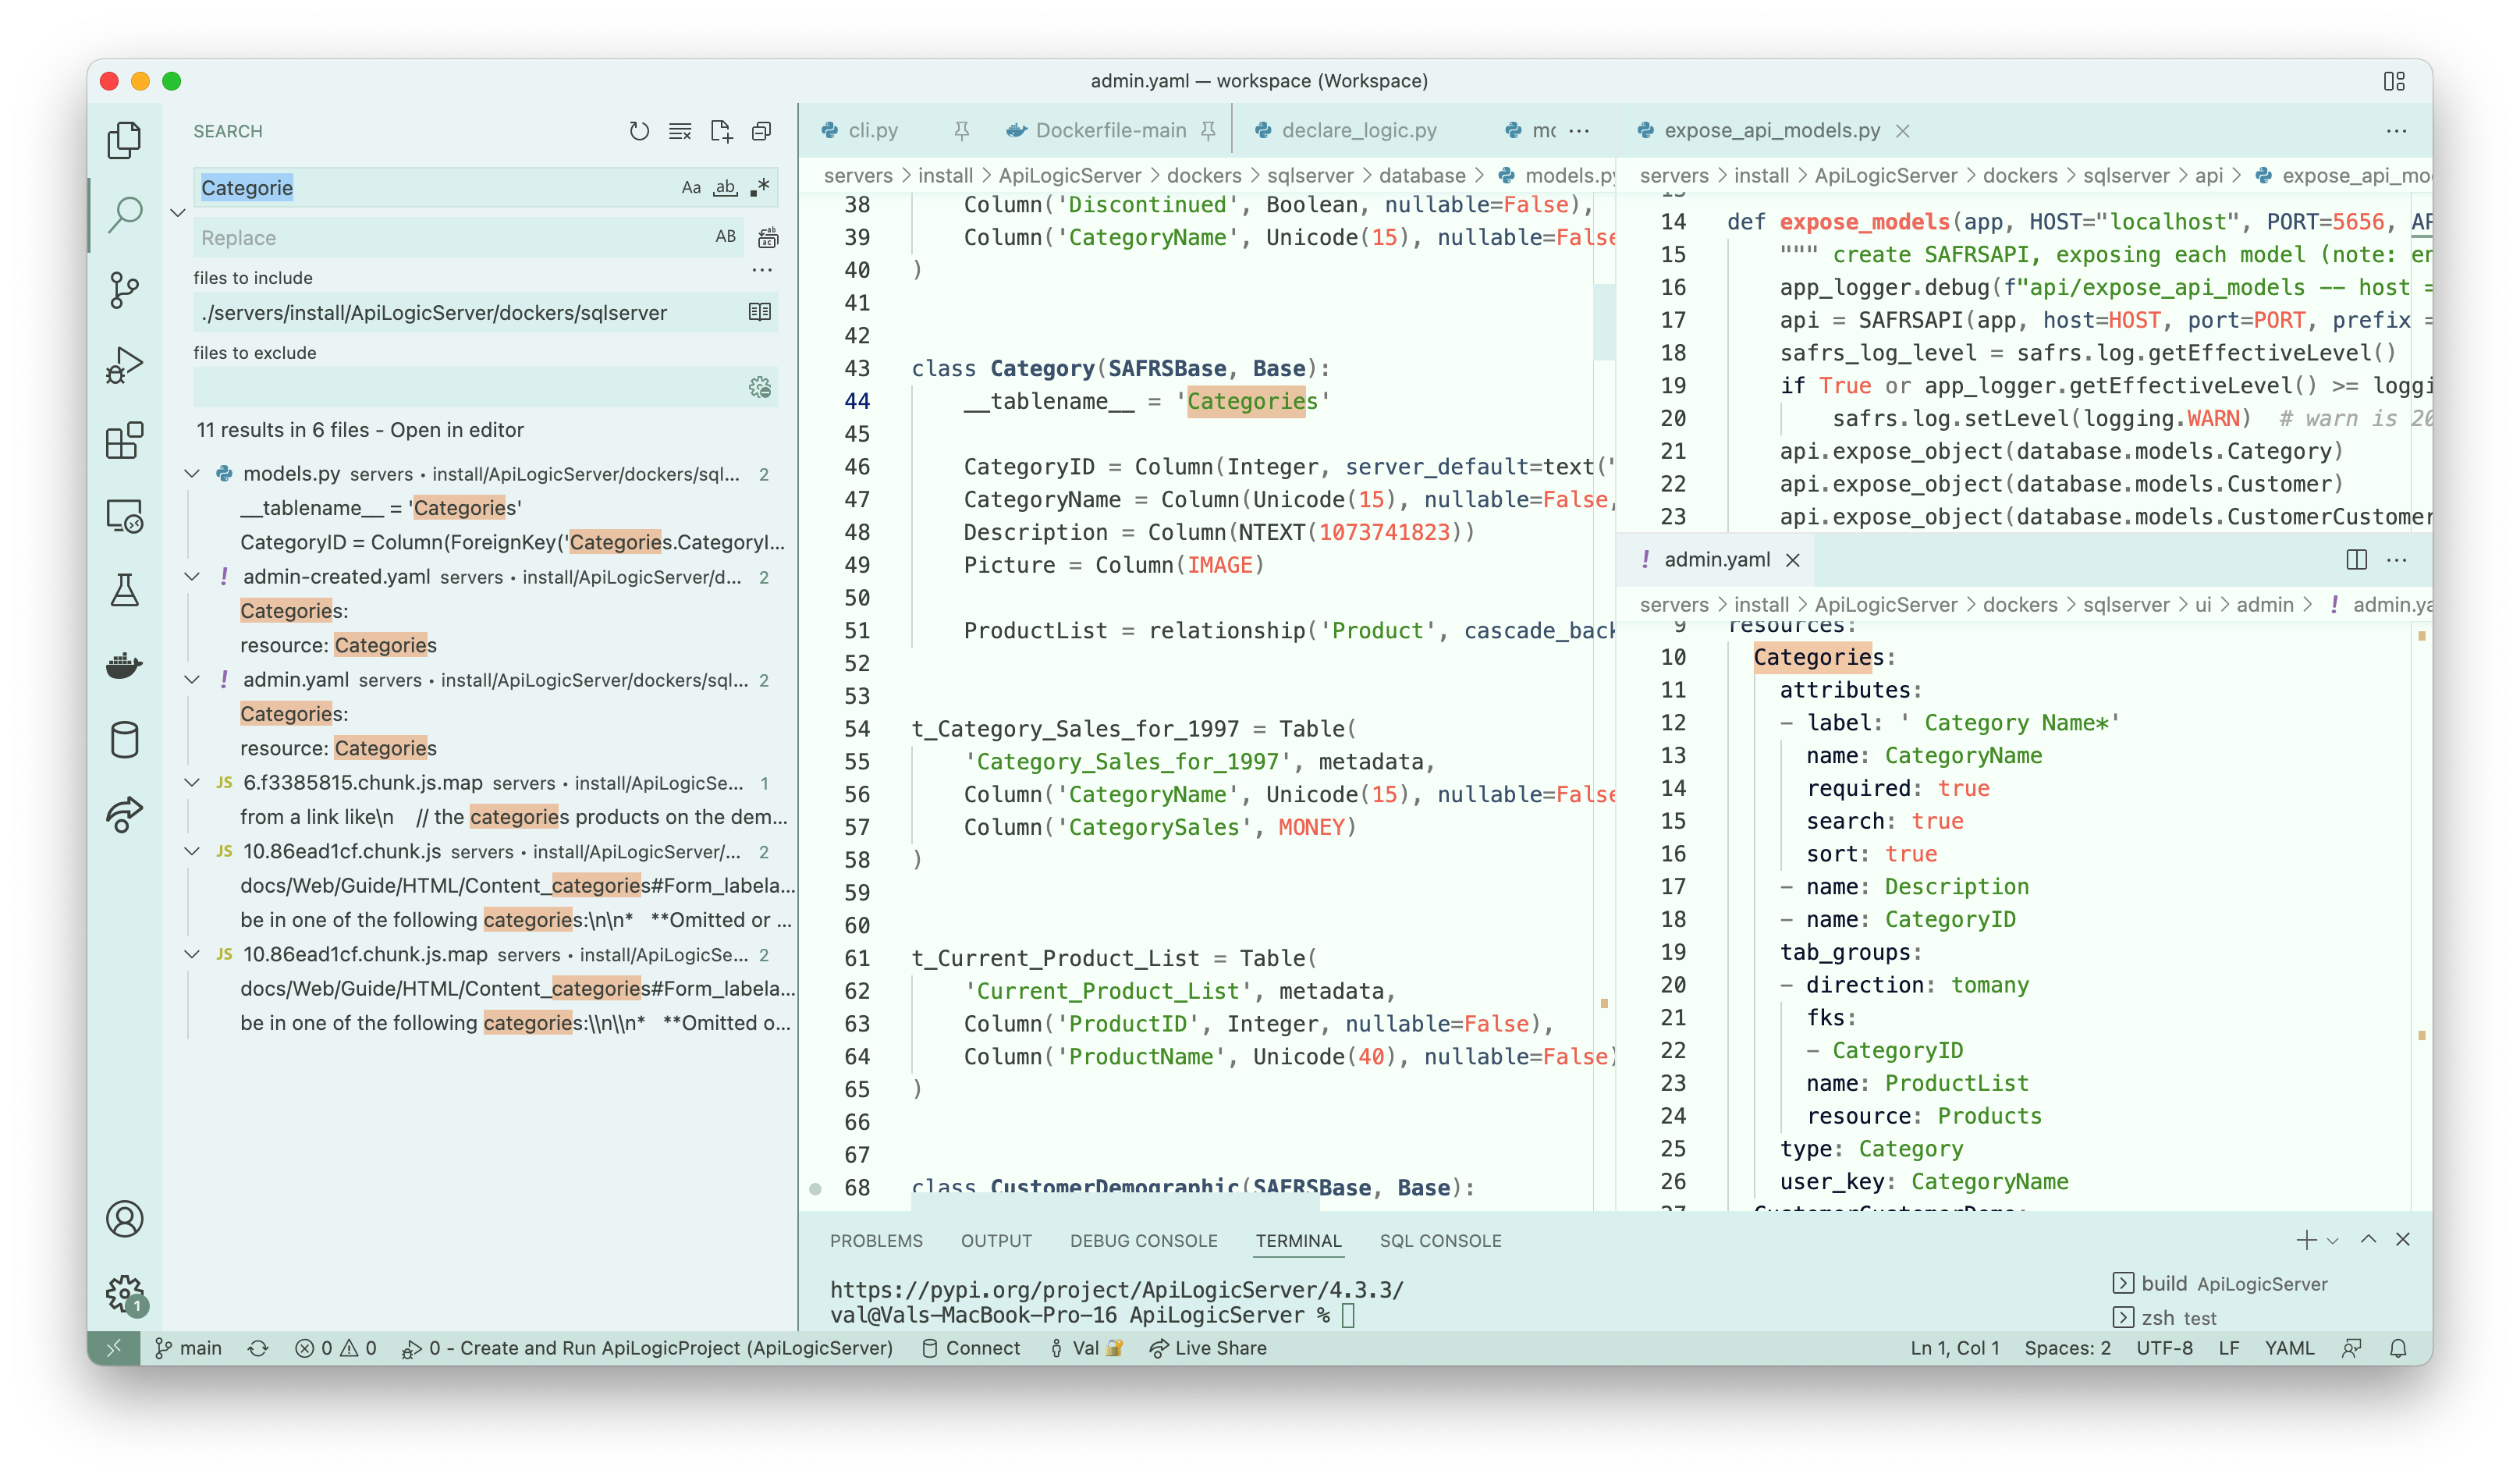Collapse models.py search results group
Screen dimensions: 2520x1481
192,474
